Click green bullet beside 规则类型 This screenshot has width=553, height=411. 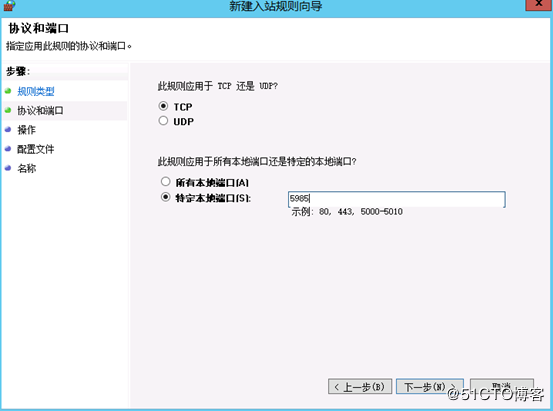[8, 91]
